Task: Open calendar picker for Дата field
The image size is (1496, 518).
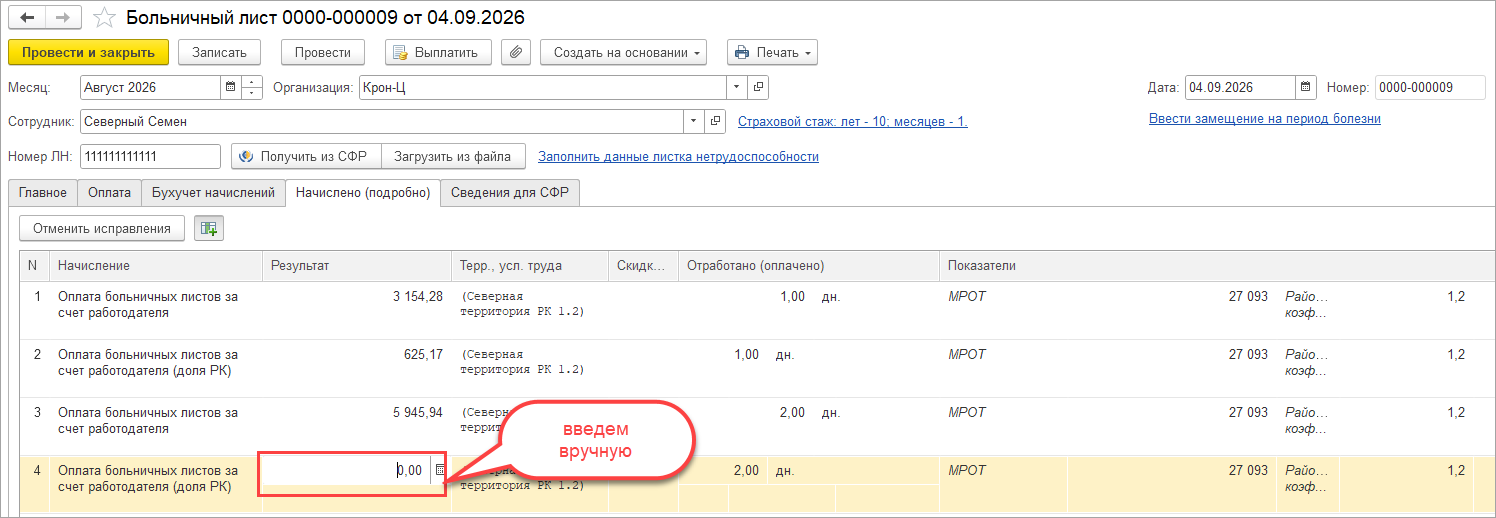Action: 1306,88
